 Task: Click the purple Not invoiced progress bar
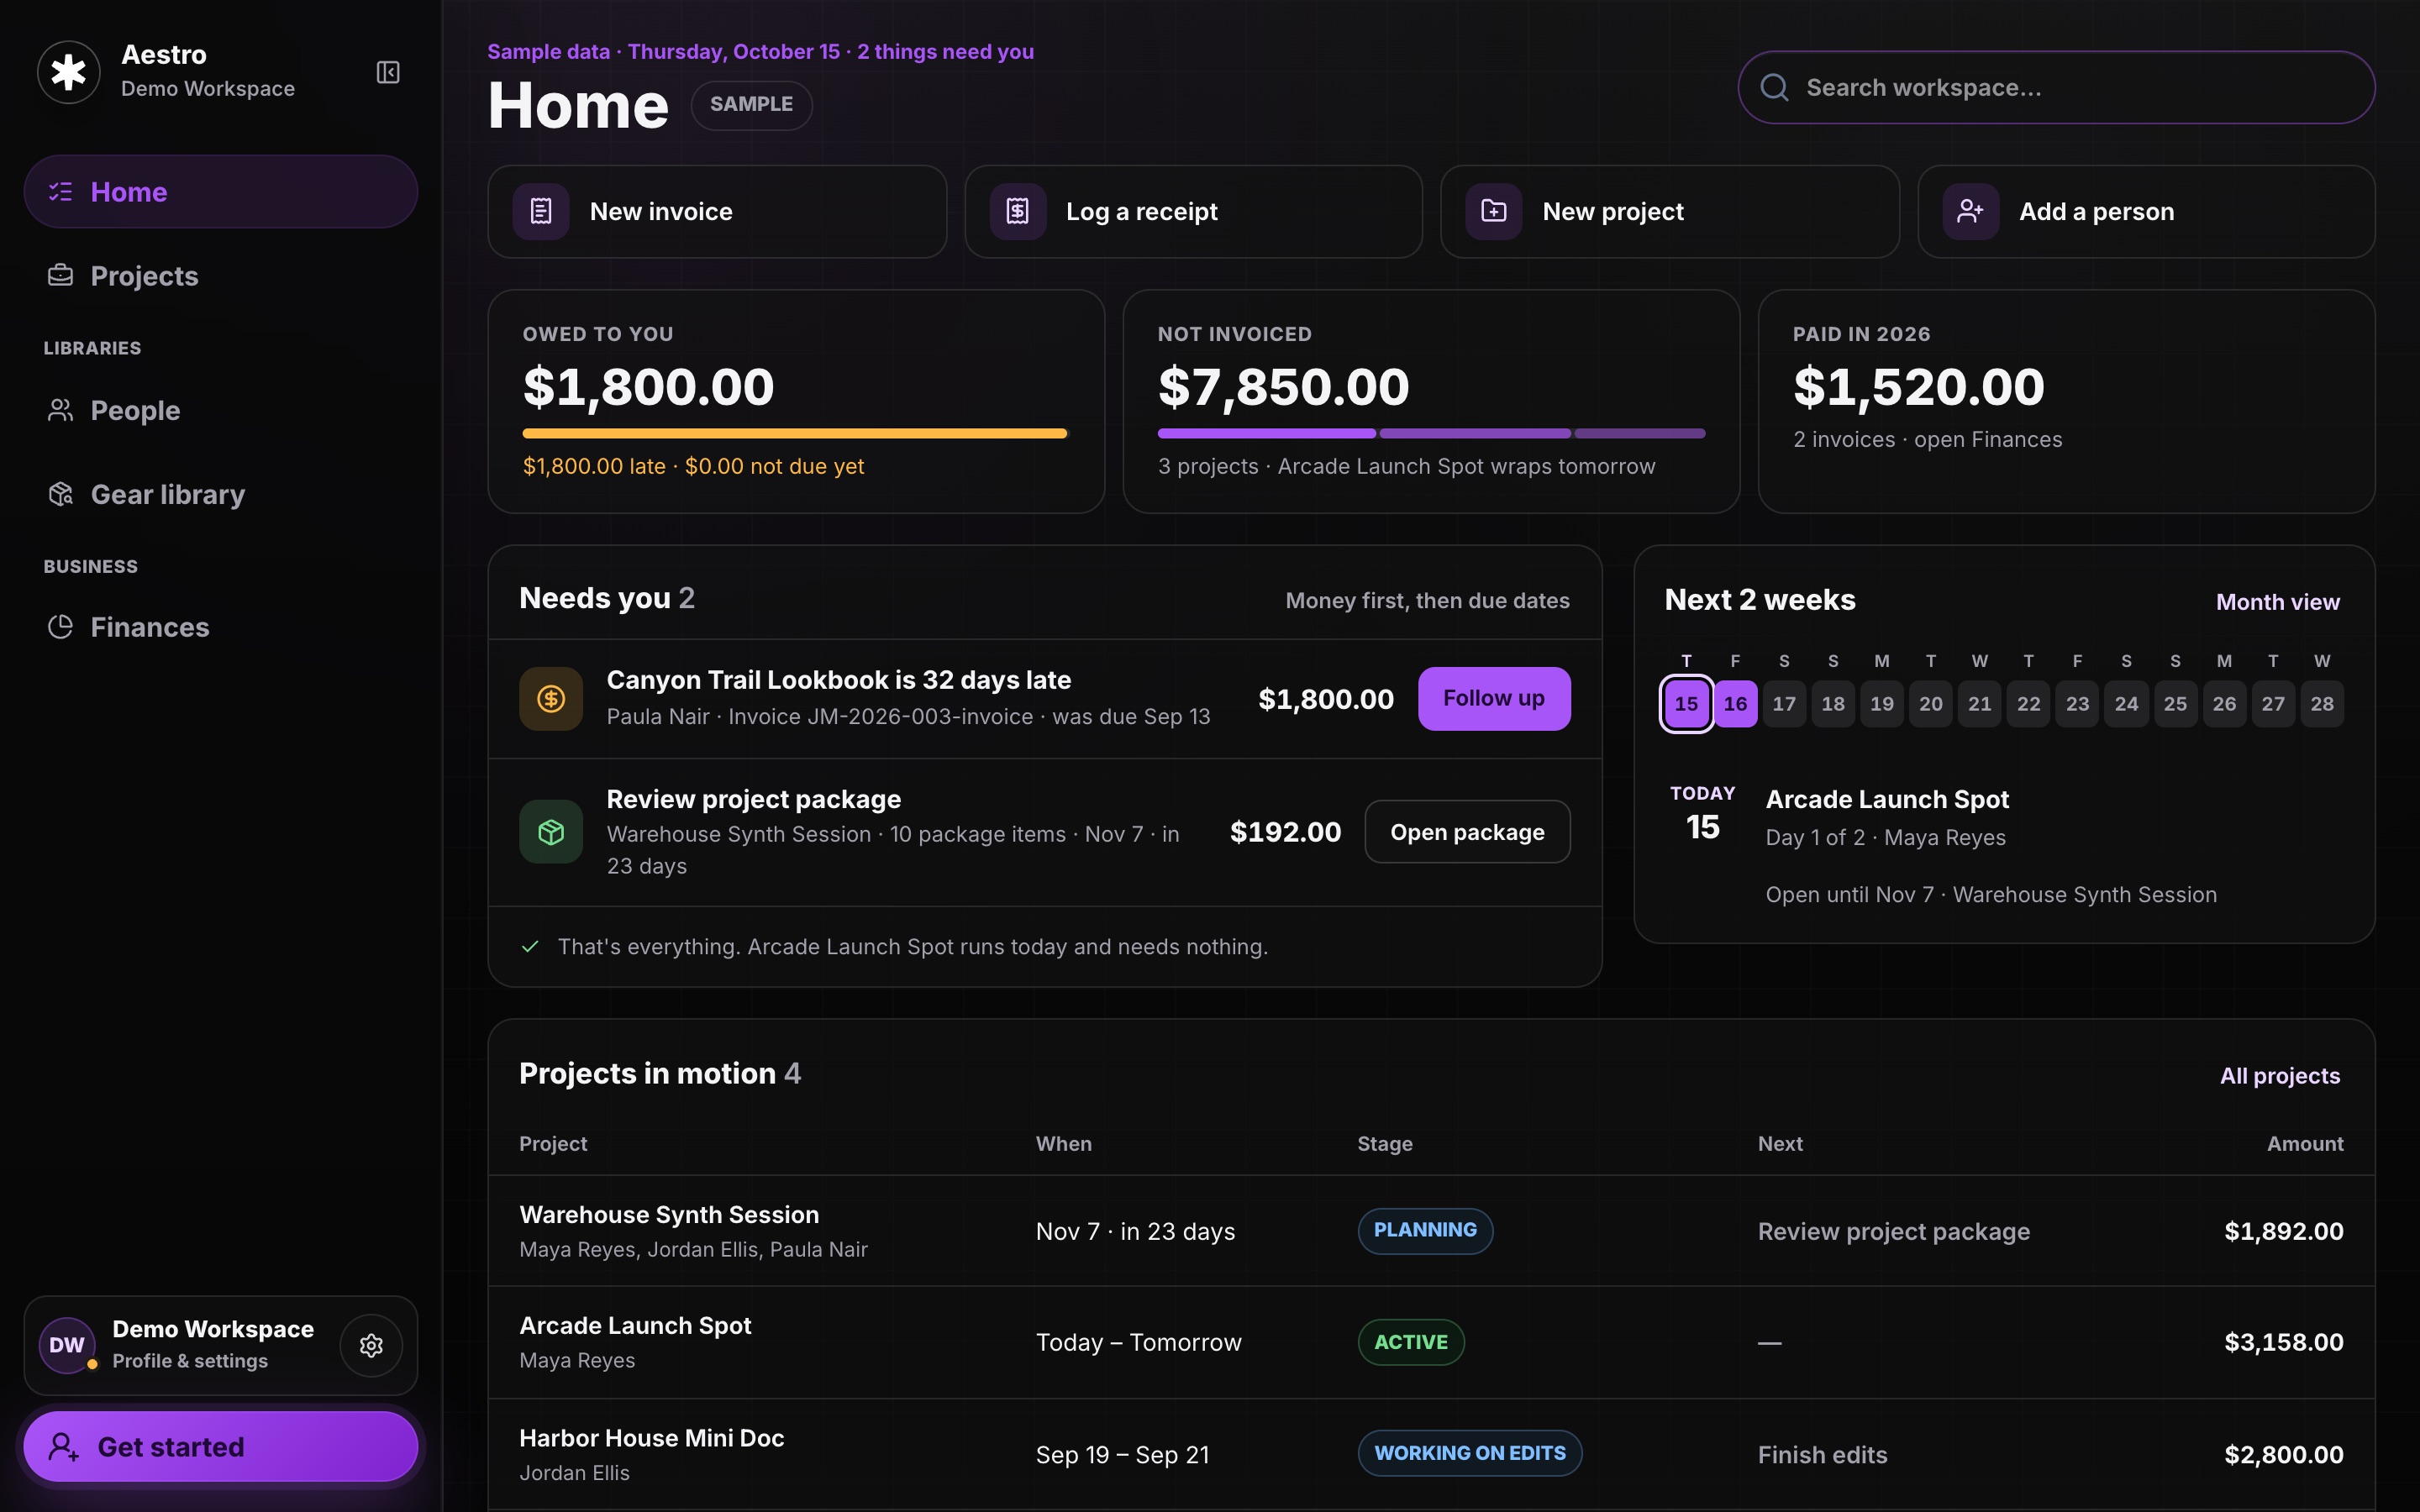click(1431, 433)
